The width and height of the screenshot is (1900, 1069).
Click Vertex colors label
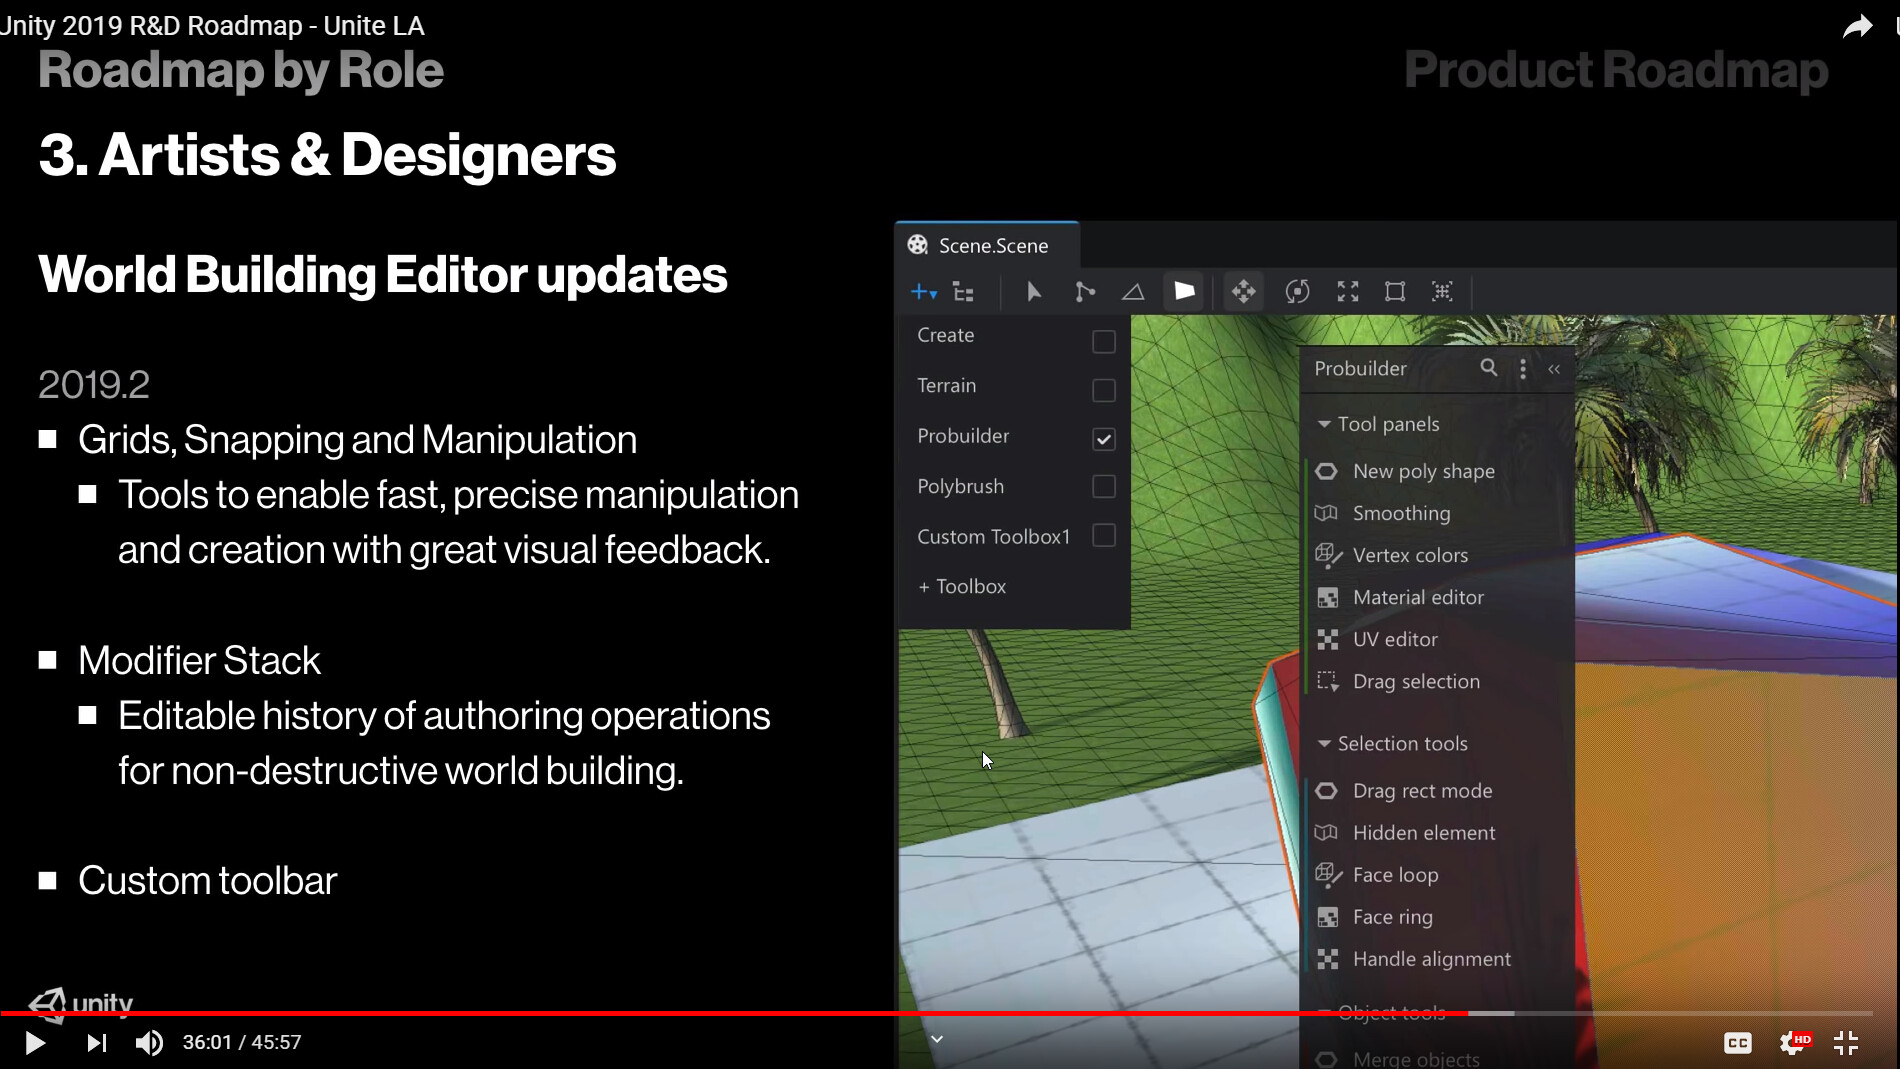pos(1410,555)
